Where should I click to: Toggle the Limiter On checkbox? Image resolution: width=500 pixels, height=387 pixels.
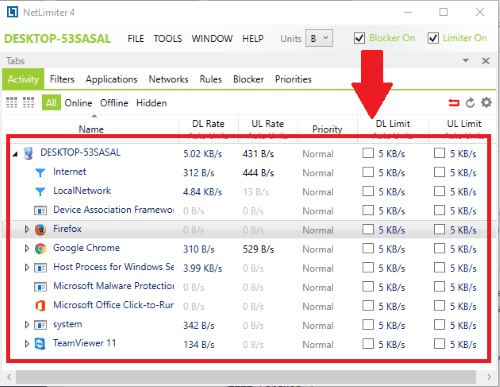[x=433, y=38]
